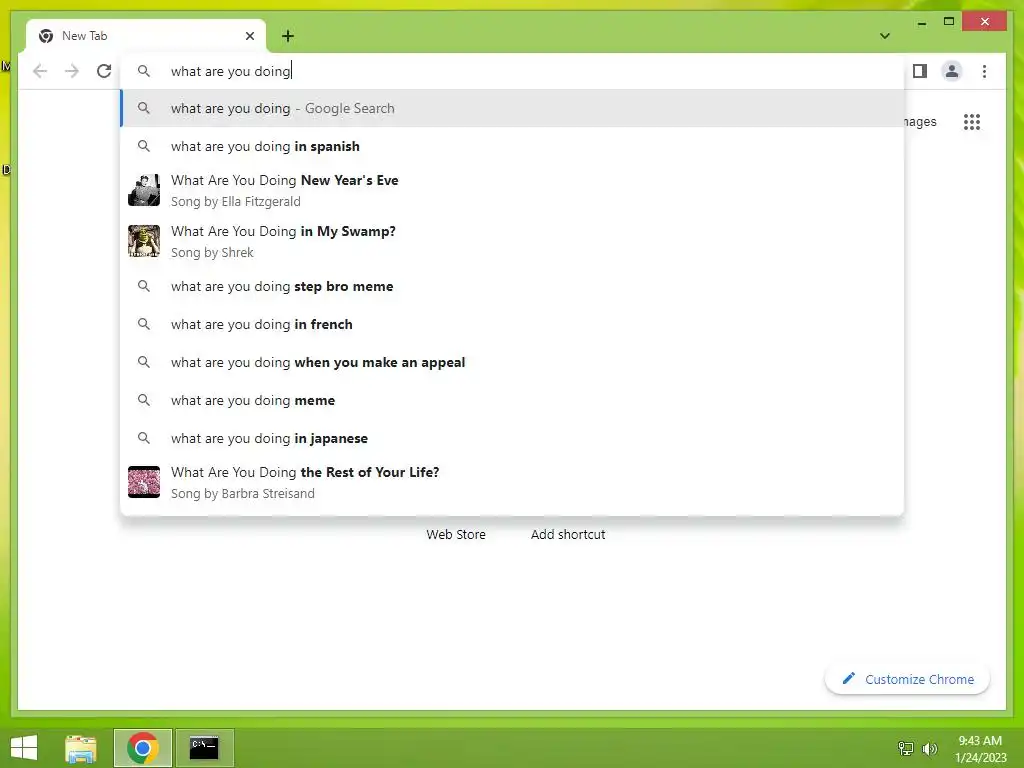Pick 'What Are You Doing in My Swamp?' suggestion

click(x=513, y=241)
